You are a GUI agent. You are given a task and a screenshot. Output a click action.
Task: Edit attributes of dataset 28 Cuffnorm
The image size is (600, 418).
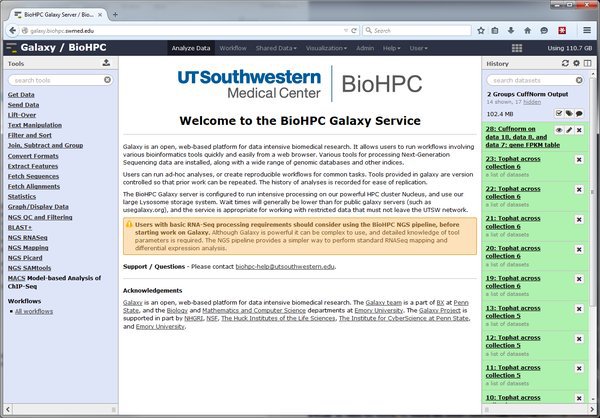click(x=569, y=130)
